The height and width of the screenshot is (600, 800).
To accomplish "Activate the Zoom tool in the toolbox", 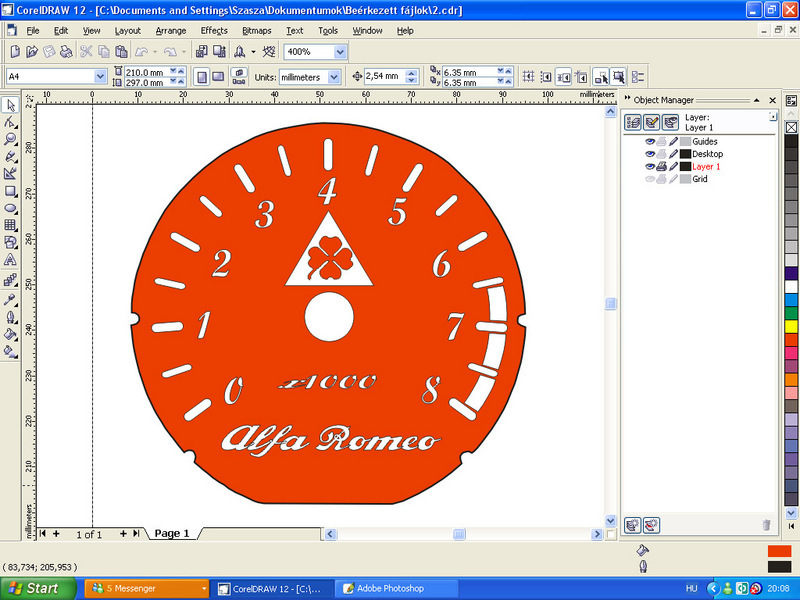I will 10,139.
